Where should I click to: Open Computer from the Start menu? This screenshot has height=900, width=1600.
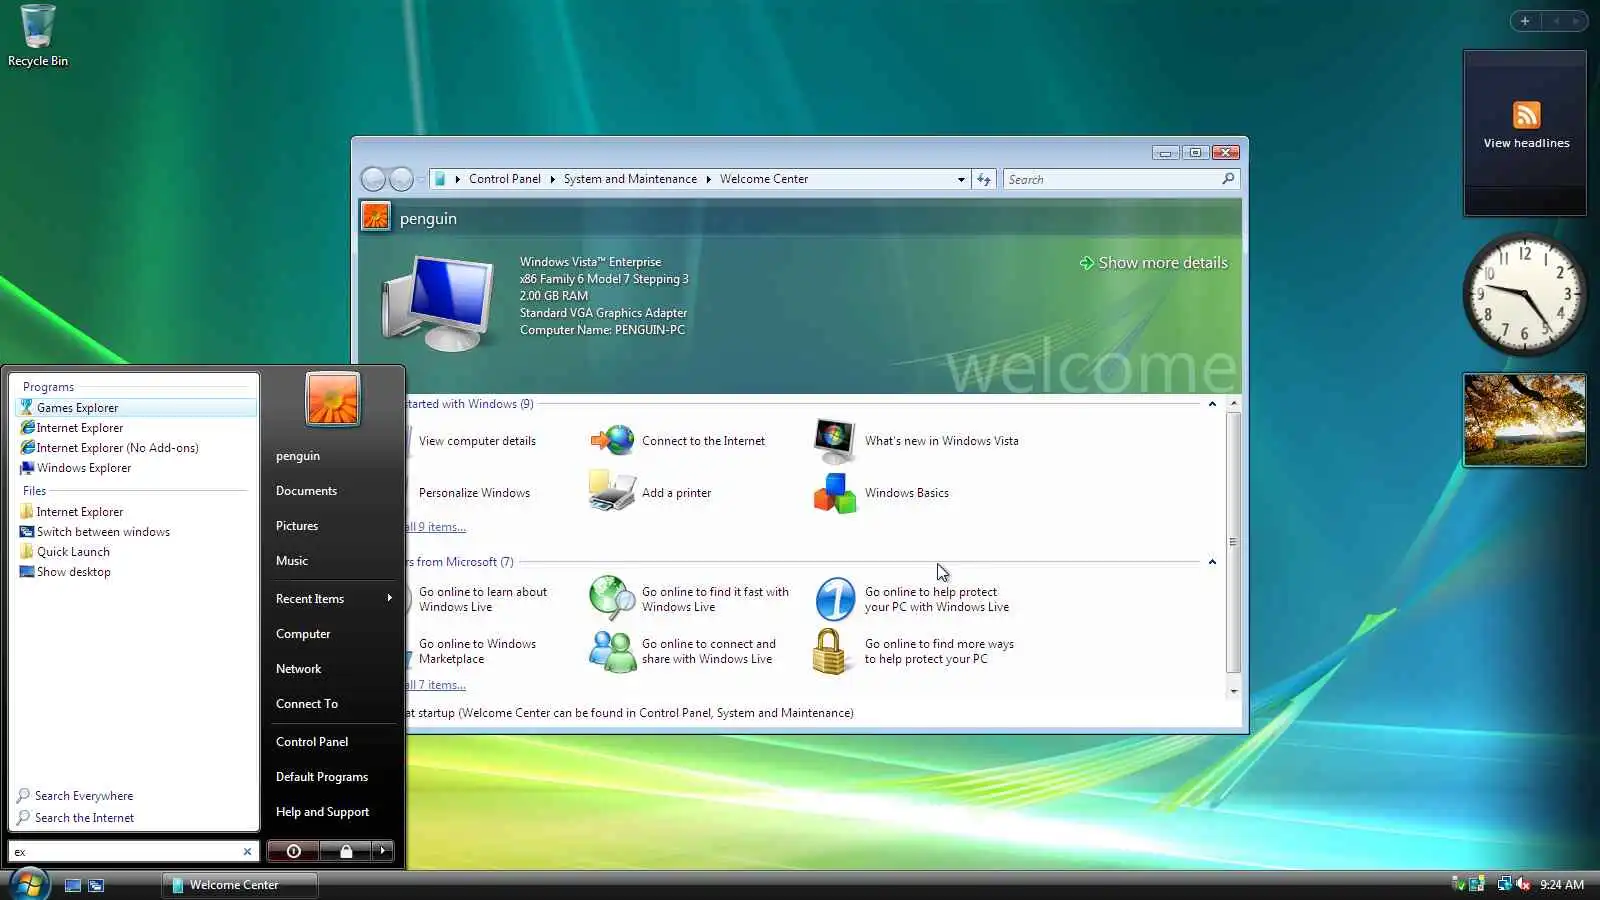(x=303, y=634)
